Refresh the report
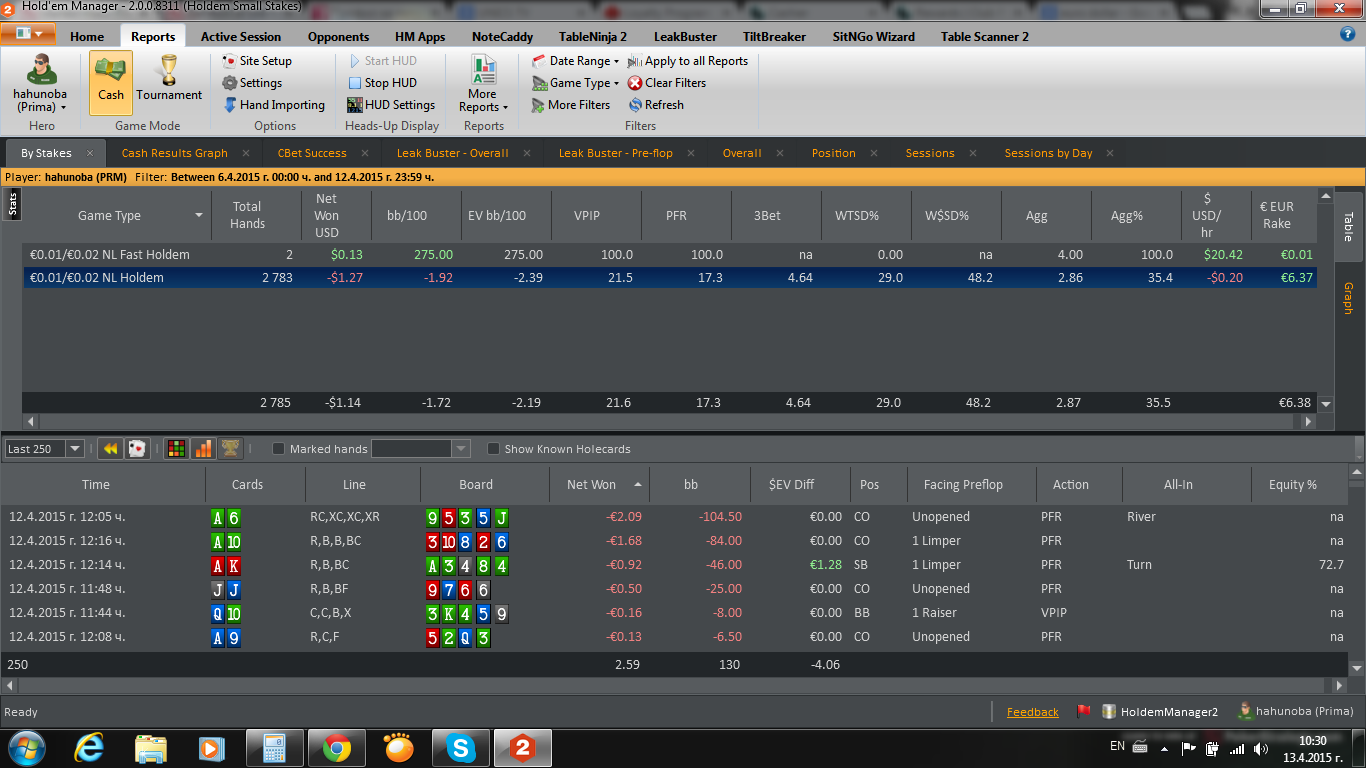The height and width of the screenshot is (768, 1366). 656,105
